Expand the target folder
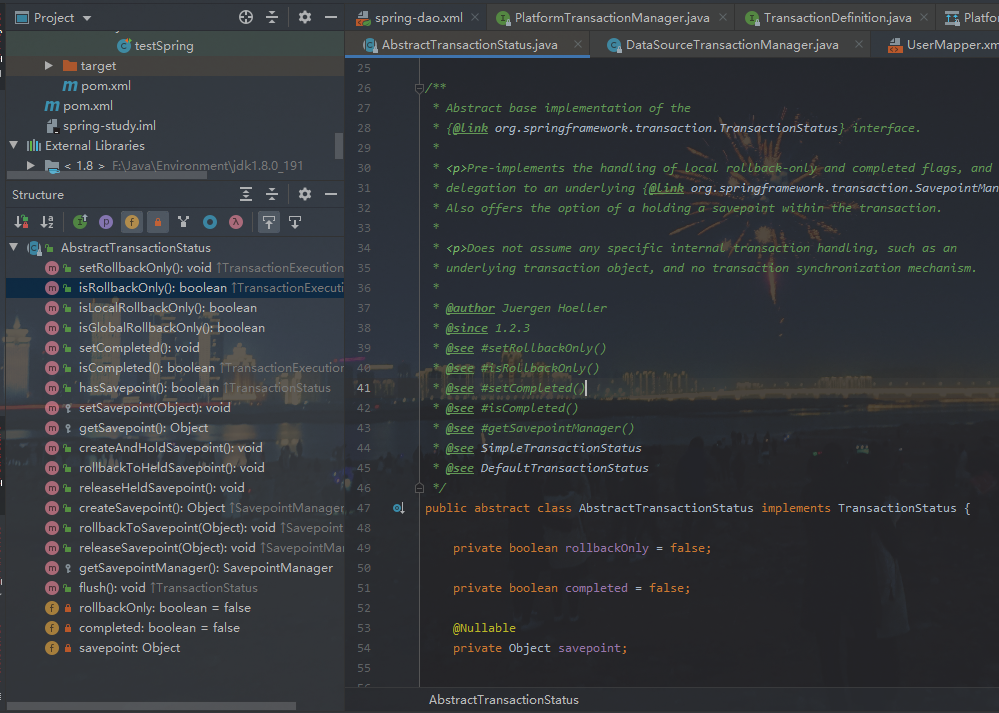 [48, 66]
